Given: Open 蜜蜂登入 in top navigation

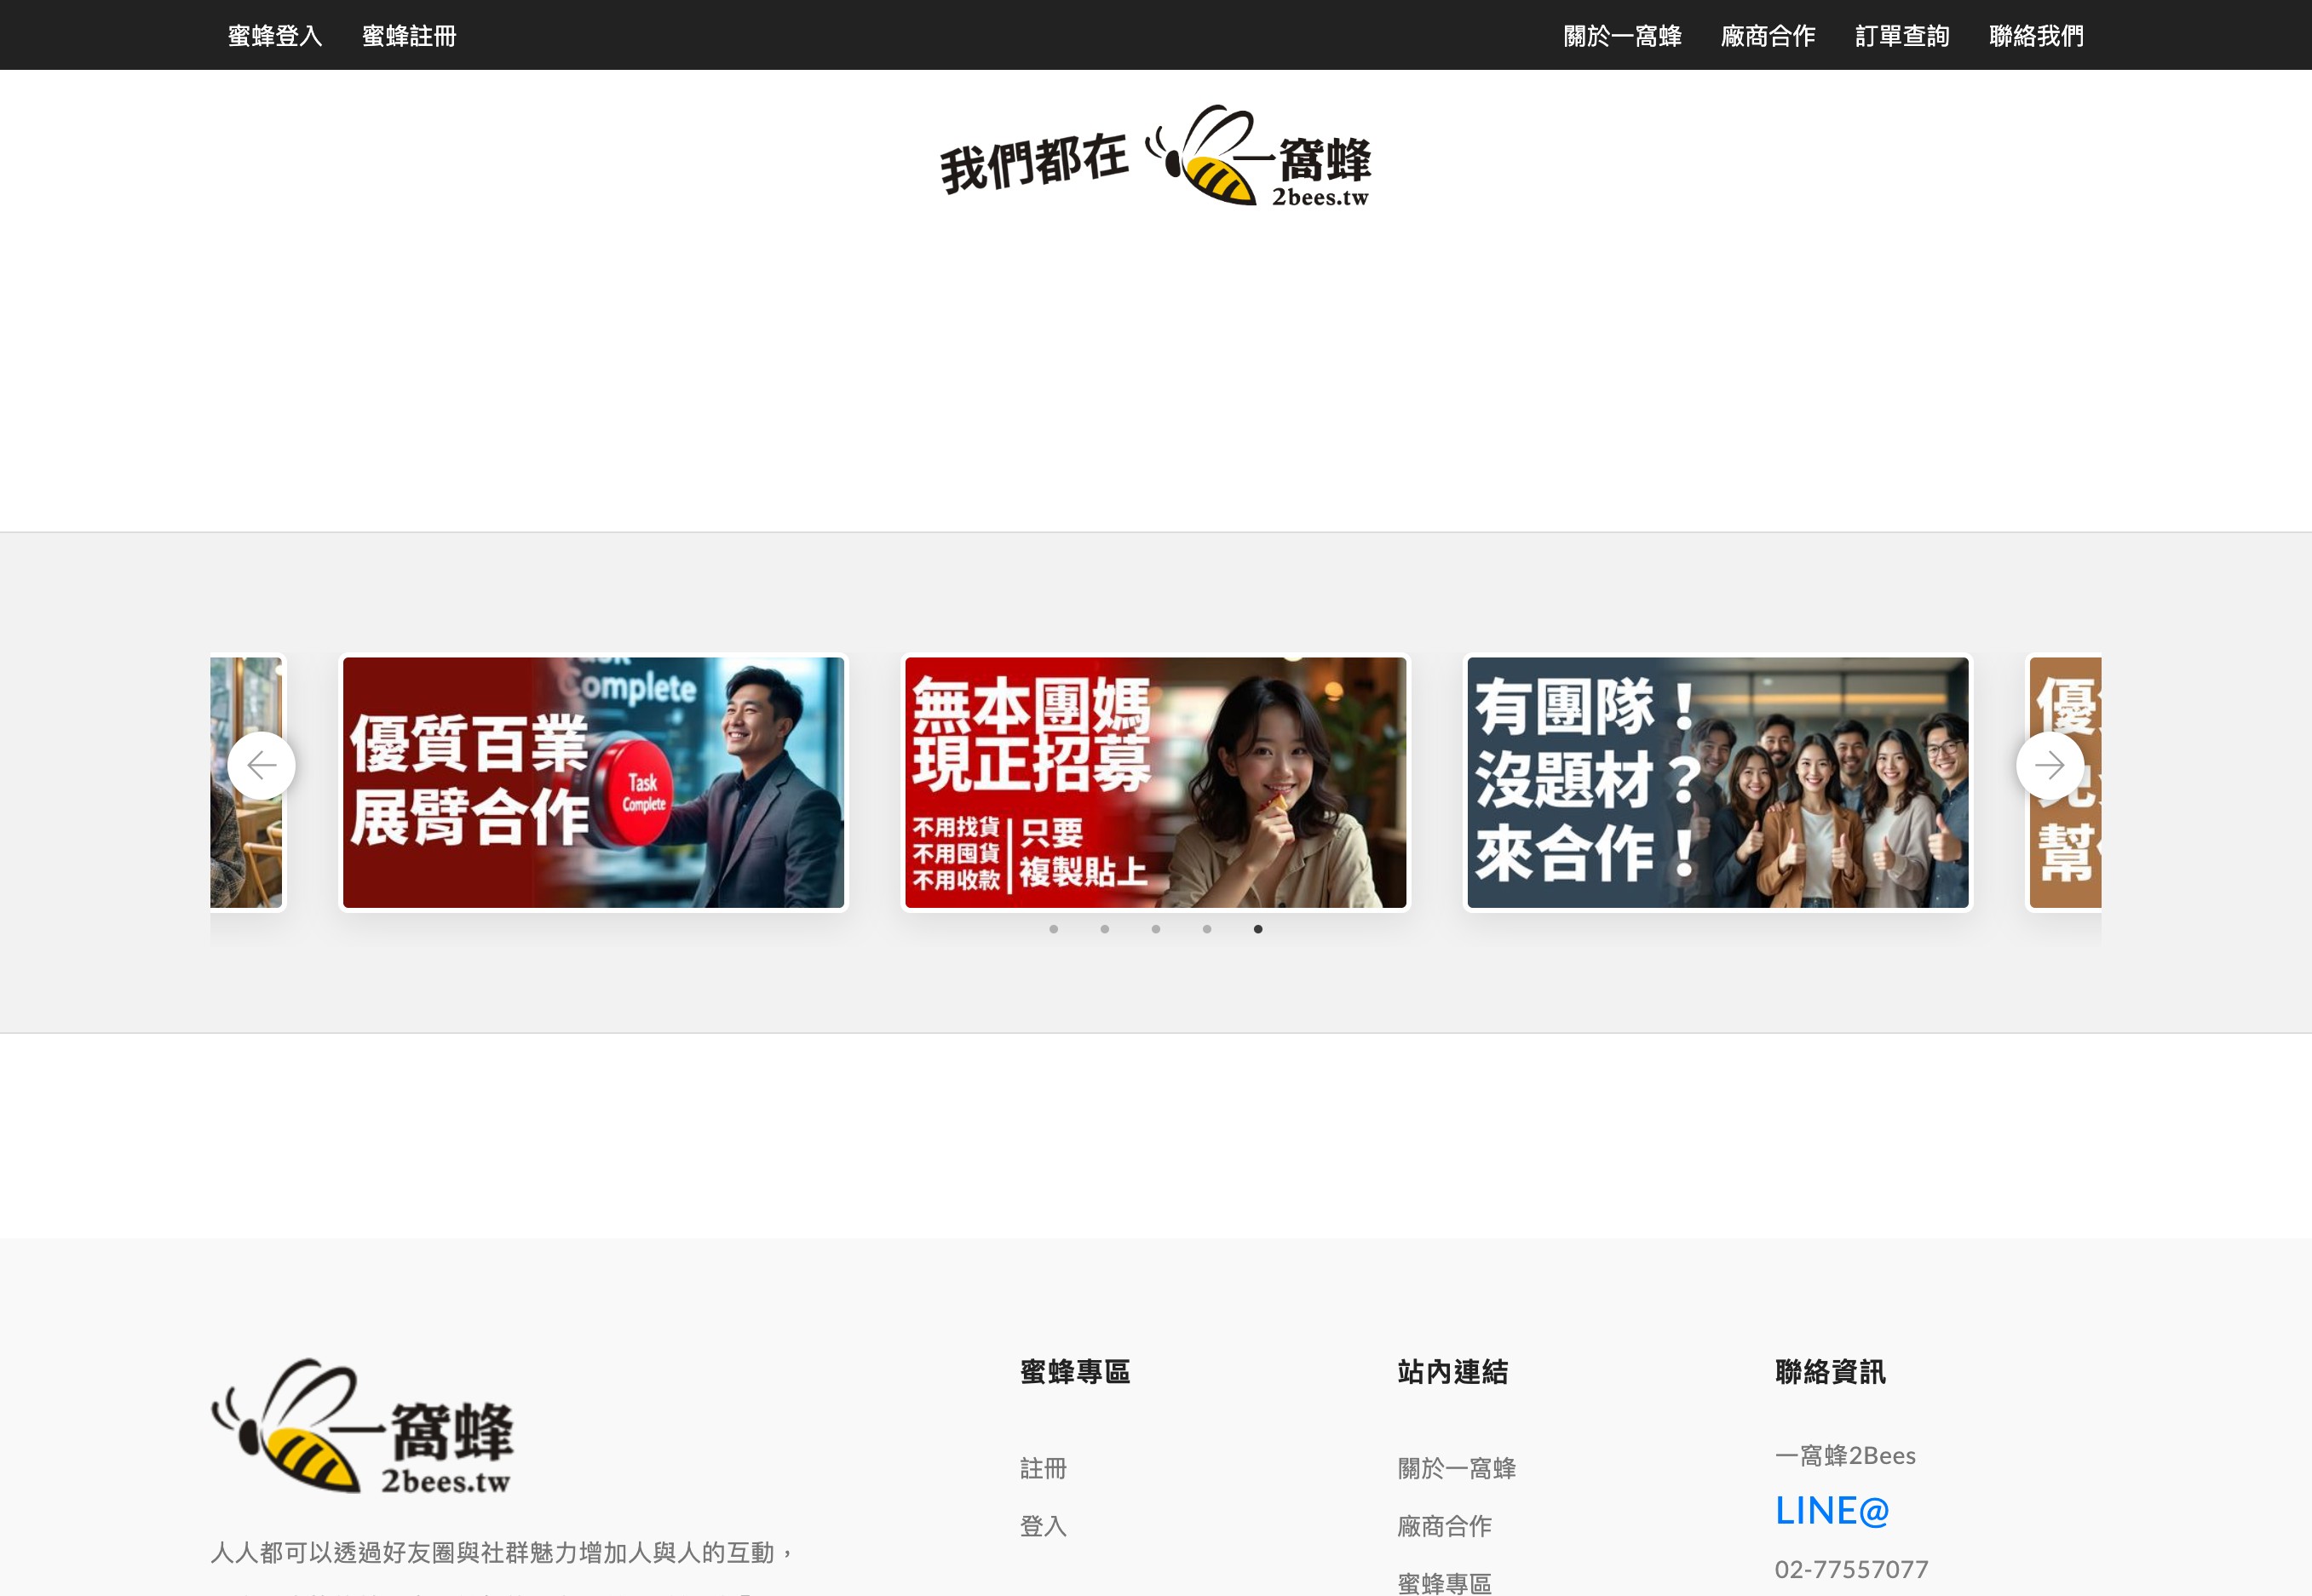Looking at the screenshot, I should [x=275, y=36].
